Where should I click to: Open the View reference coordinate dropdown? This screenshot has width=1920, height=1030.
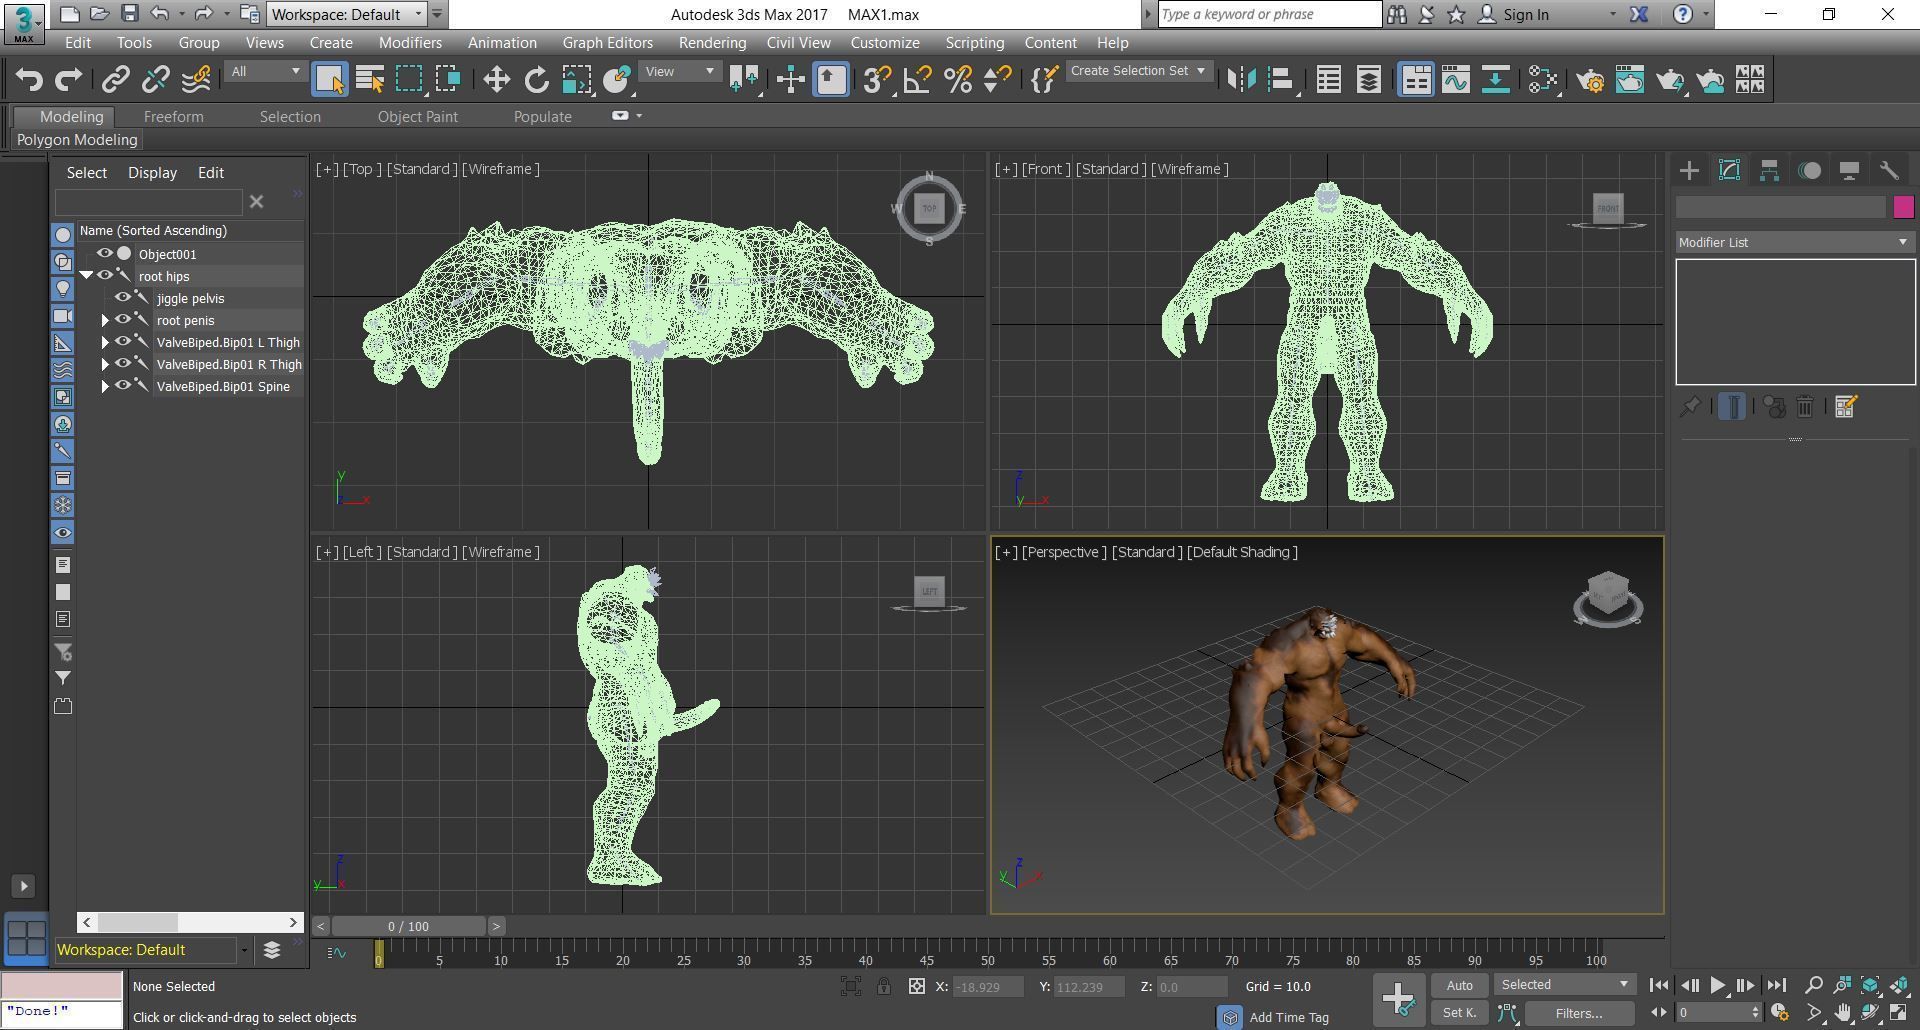(679, 71)
